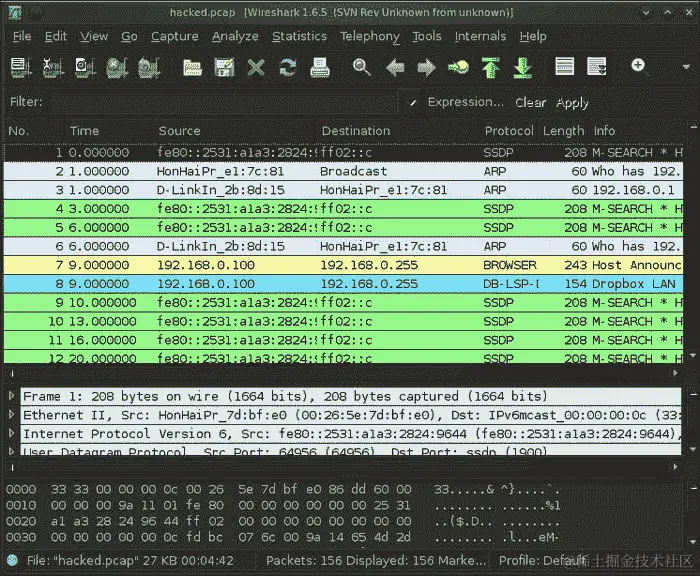Screen dimensions: 700x576
Task: Open the Tools menu
Action: click(x=427, y=36)
